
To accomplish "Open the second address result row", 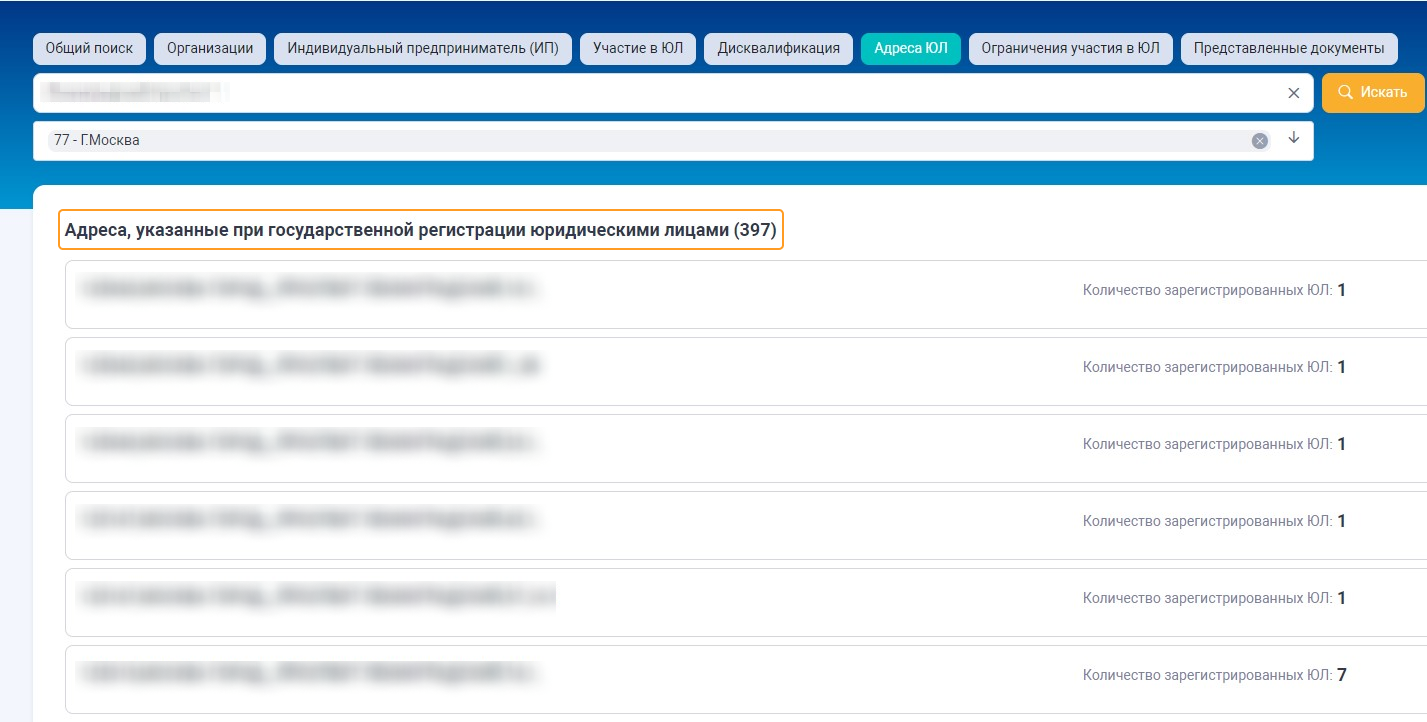I will 746,371.
